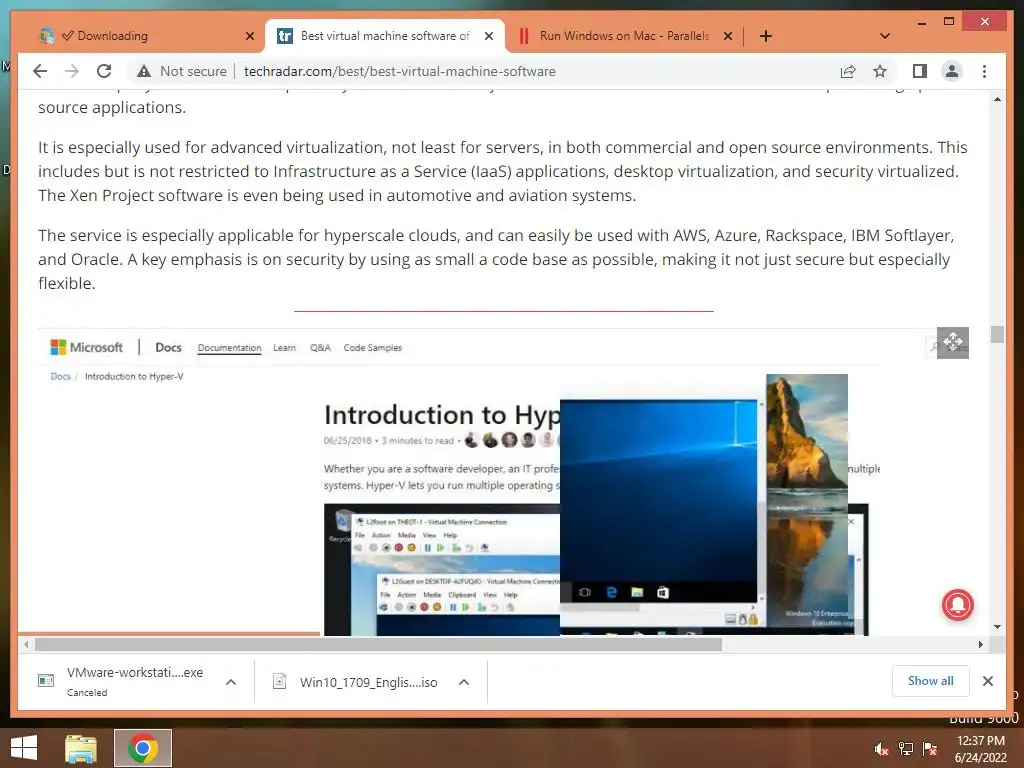Click the address bar URL field

click(400, 71)
